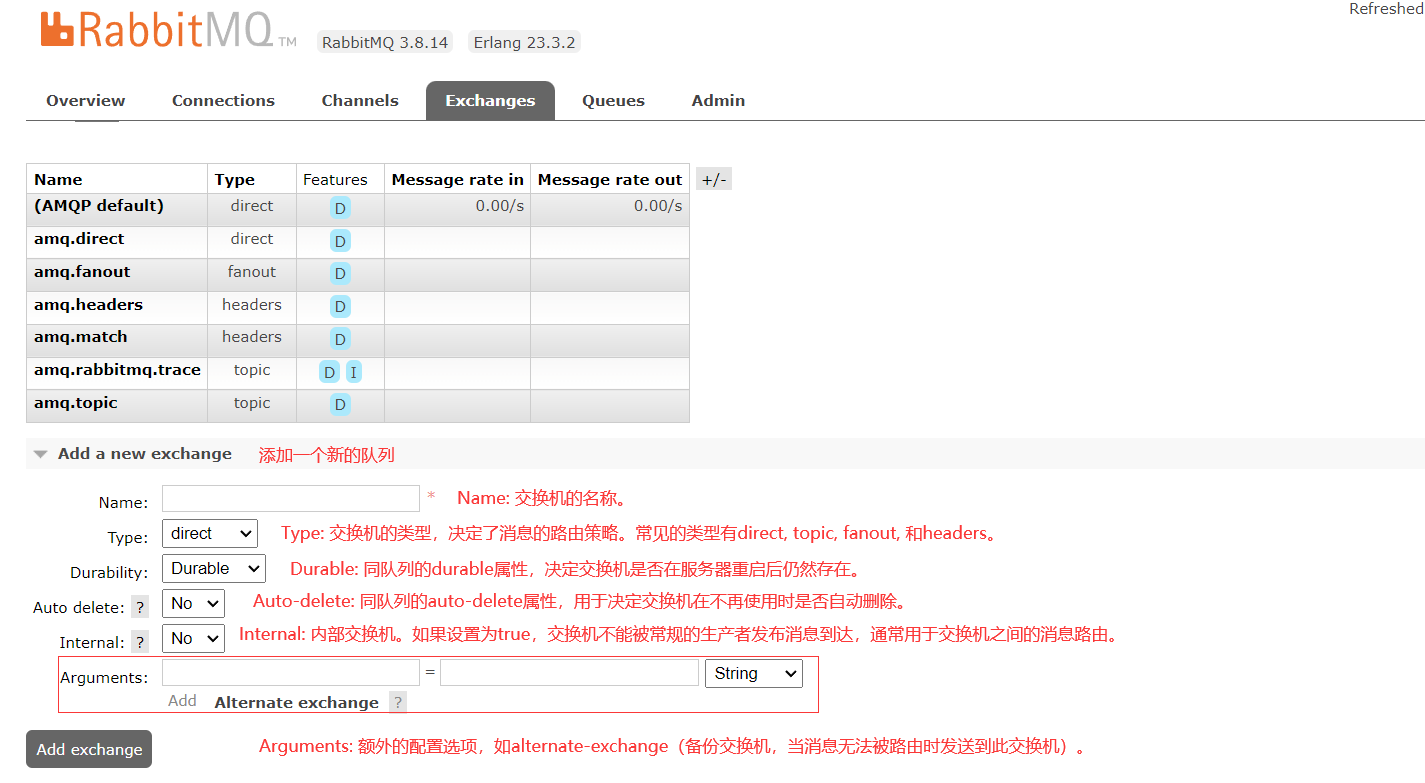Select the Exchanges tab

[490, 101]
